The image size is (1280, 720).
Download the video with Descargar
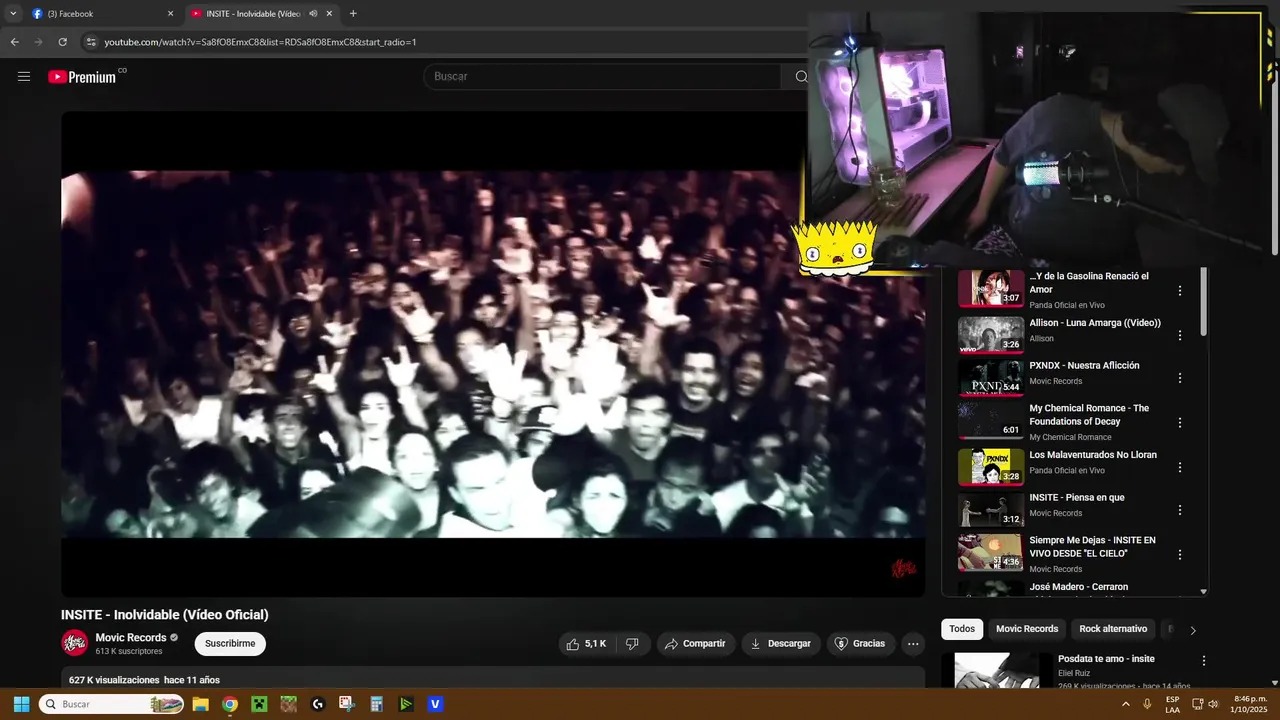(x=781, y=644)
